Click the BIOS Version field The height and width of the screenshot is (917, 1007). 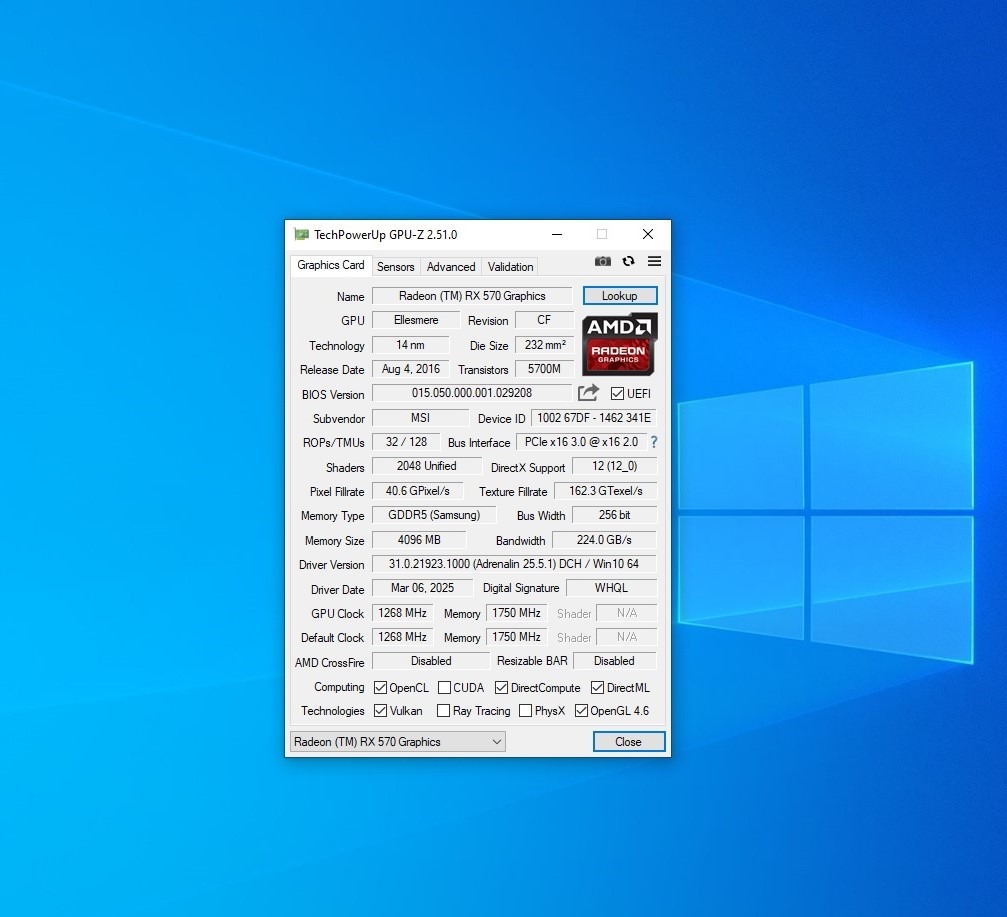pos(472,393)
